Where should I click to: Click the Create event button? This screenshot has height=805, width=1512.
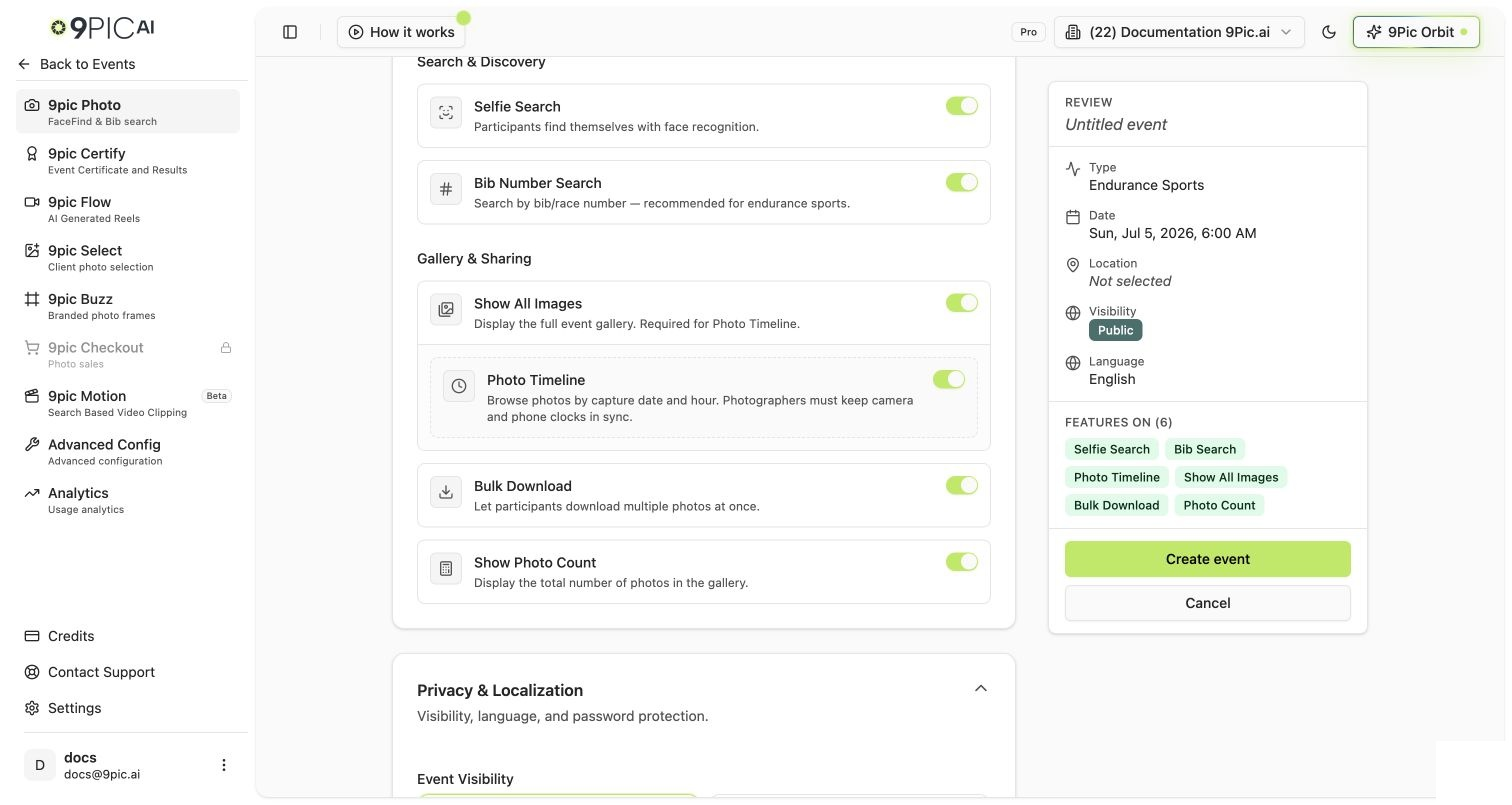pos(1208,559)
